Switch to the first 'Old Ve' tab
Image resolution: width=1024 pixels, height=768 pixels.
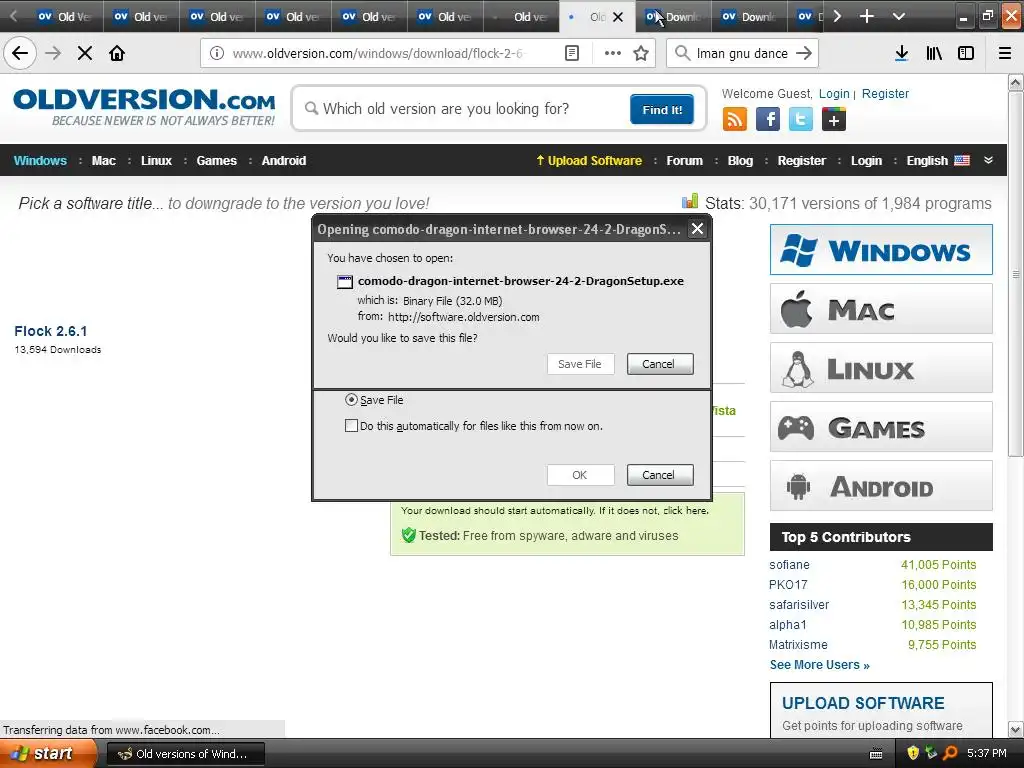[x=65, y=16]
